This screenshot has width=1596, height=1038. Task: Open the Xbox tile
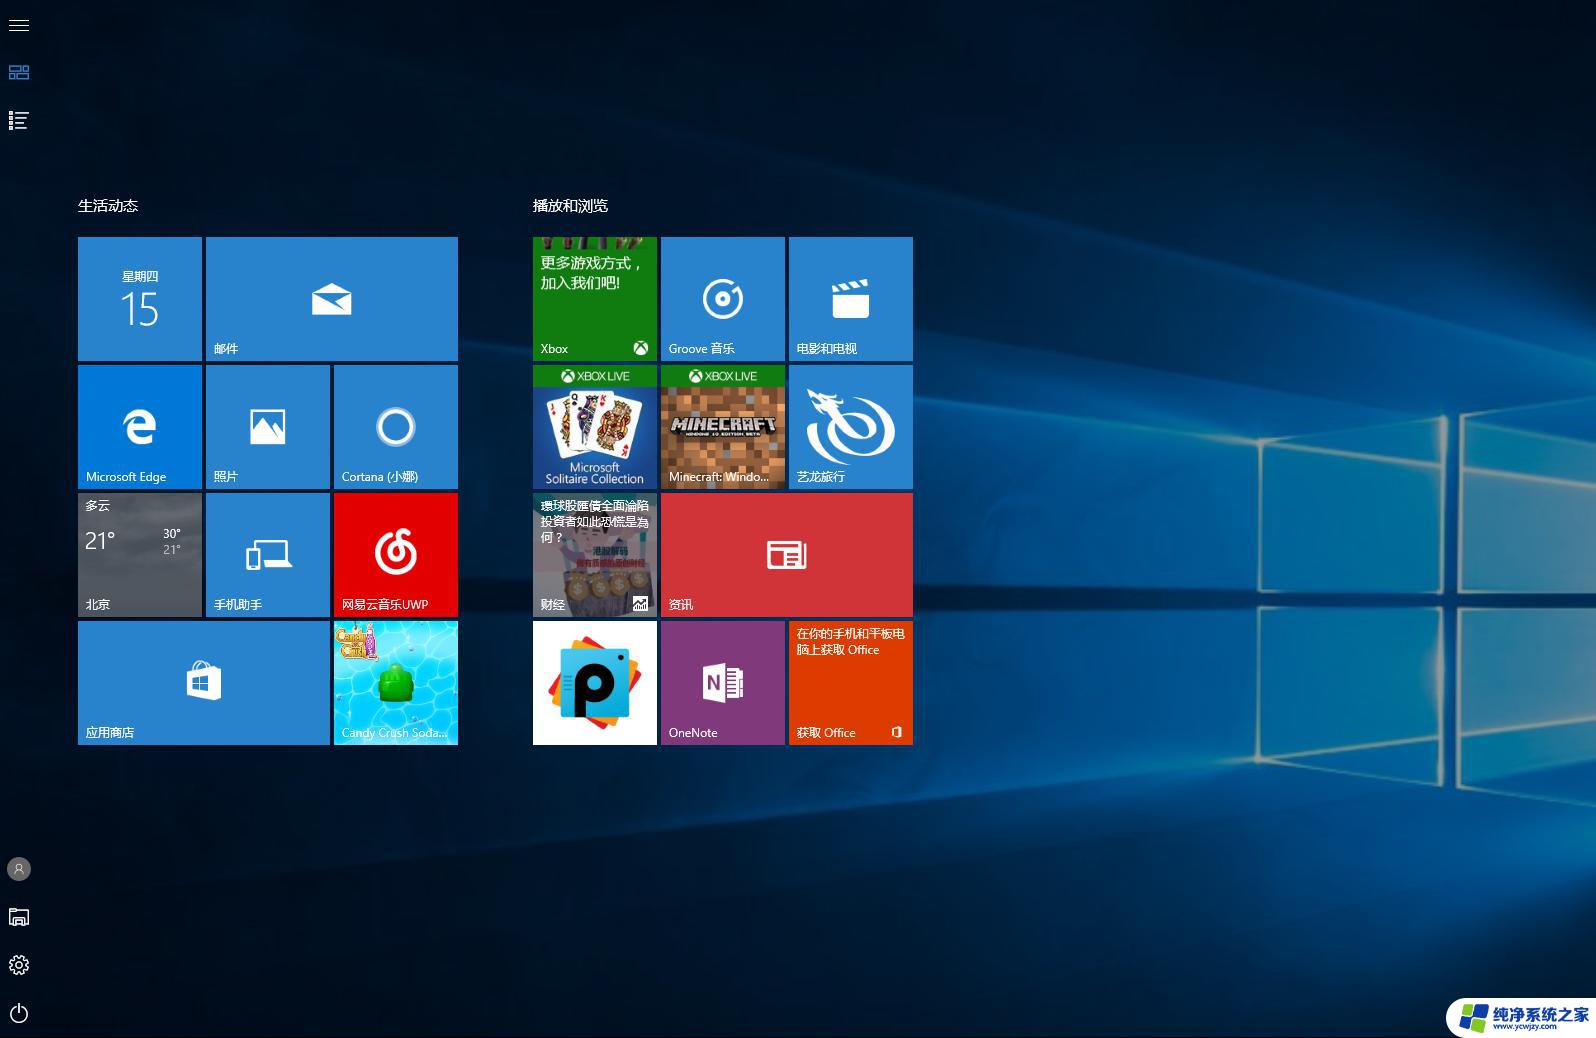click(x=595, y=299)
